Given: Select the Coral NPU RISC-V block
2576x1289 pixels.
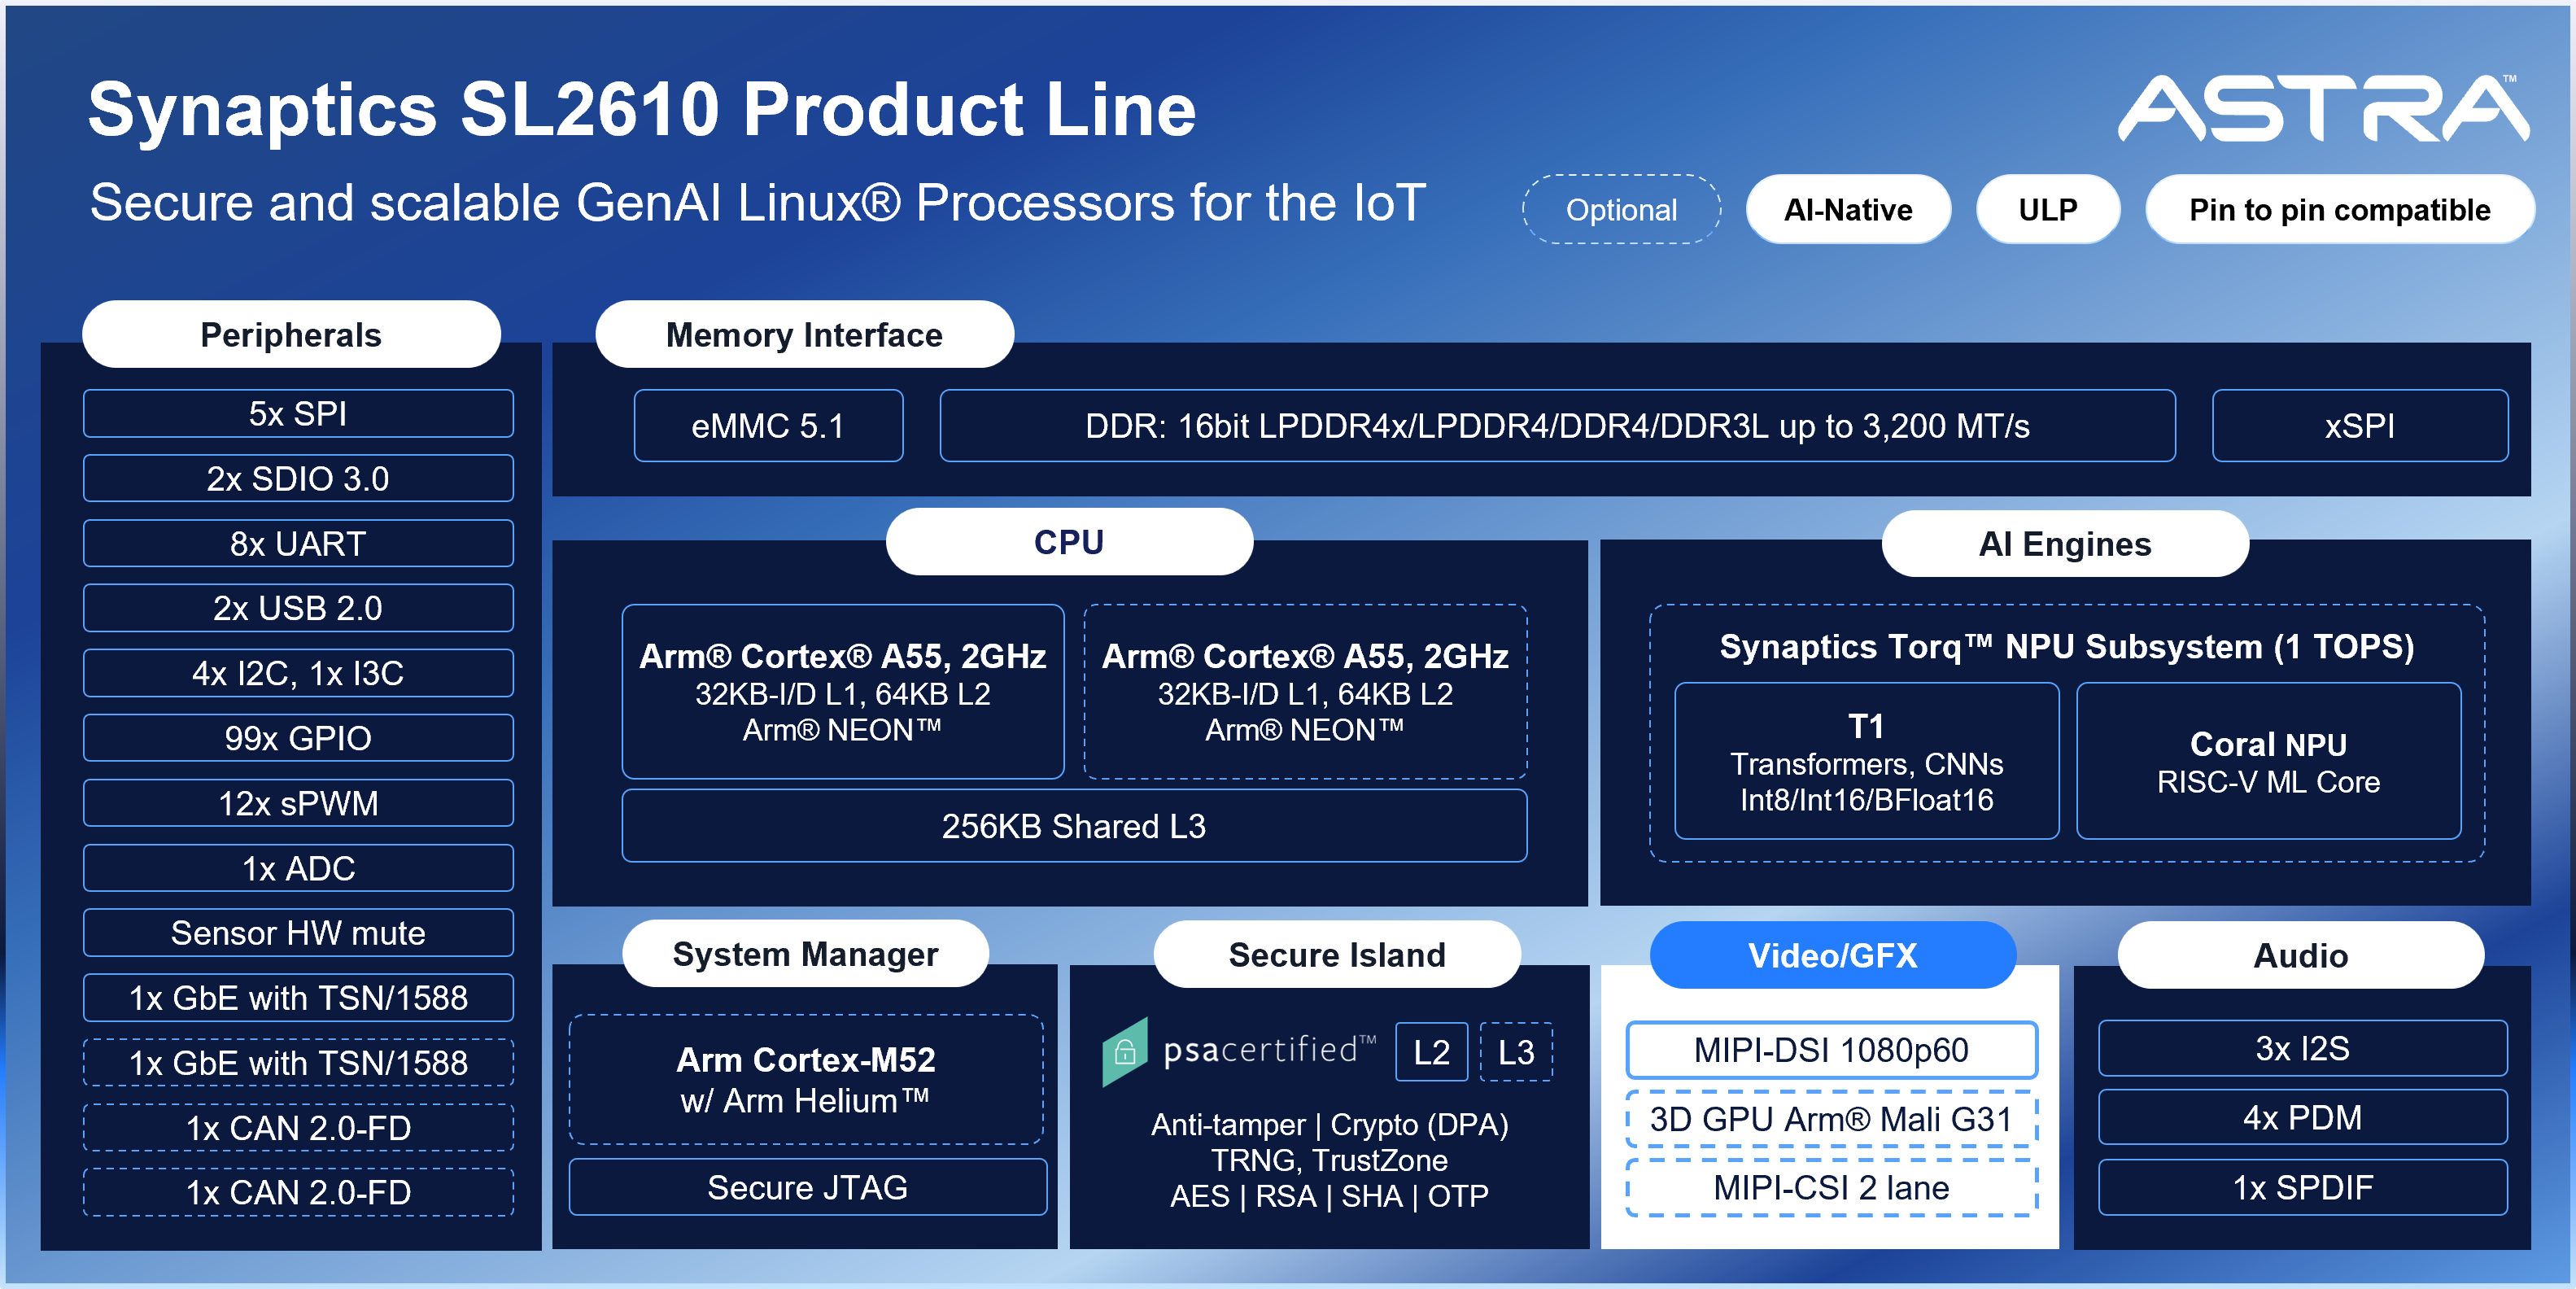Looking at the screenshot, I should click(x=2268, y=762).
